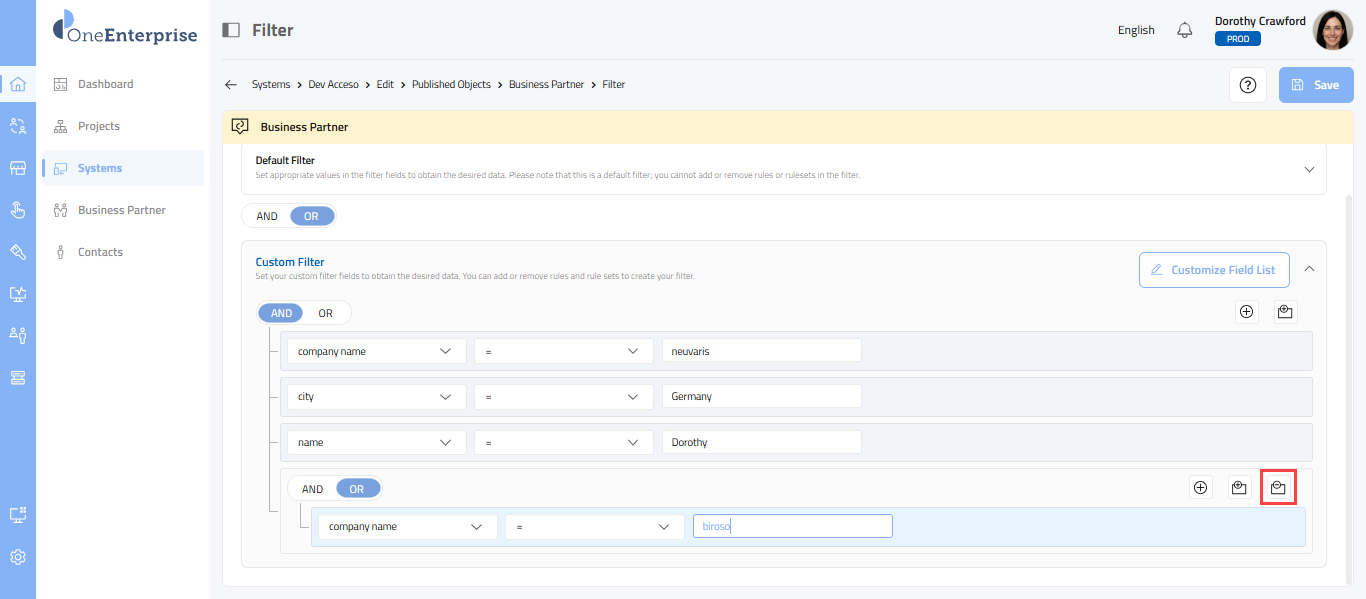This screenshot has width=1366, height=599.
Task: Click the Dorothy value input field
Action: 761,442
